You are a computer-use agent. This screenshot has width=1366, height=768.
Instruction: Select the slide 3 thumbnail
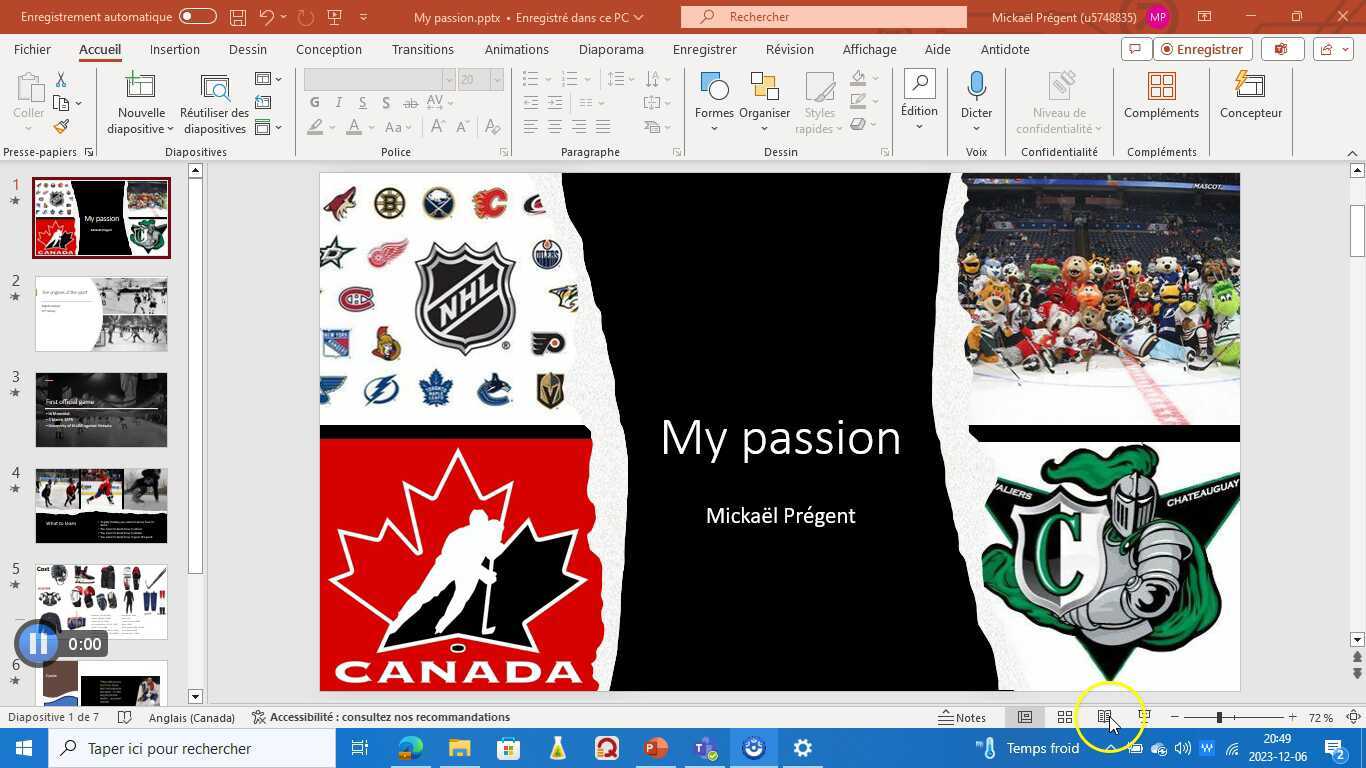[x=100, y=409]
